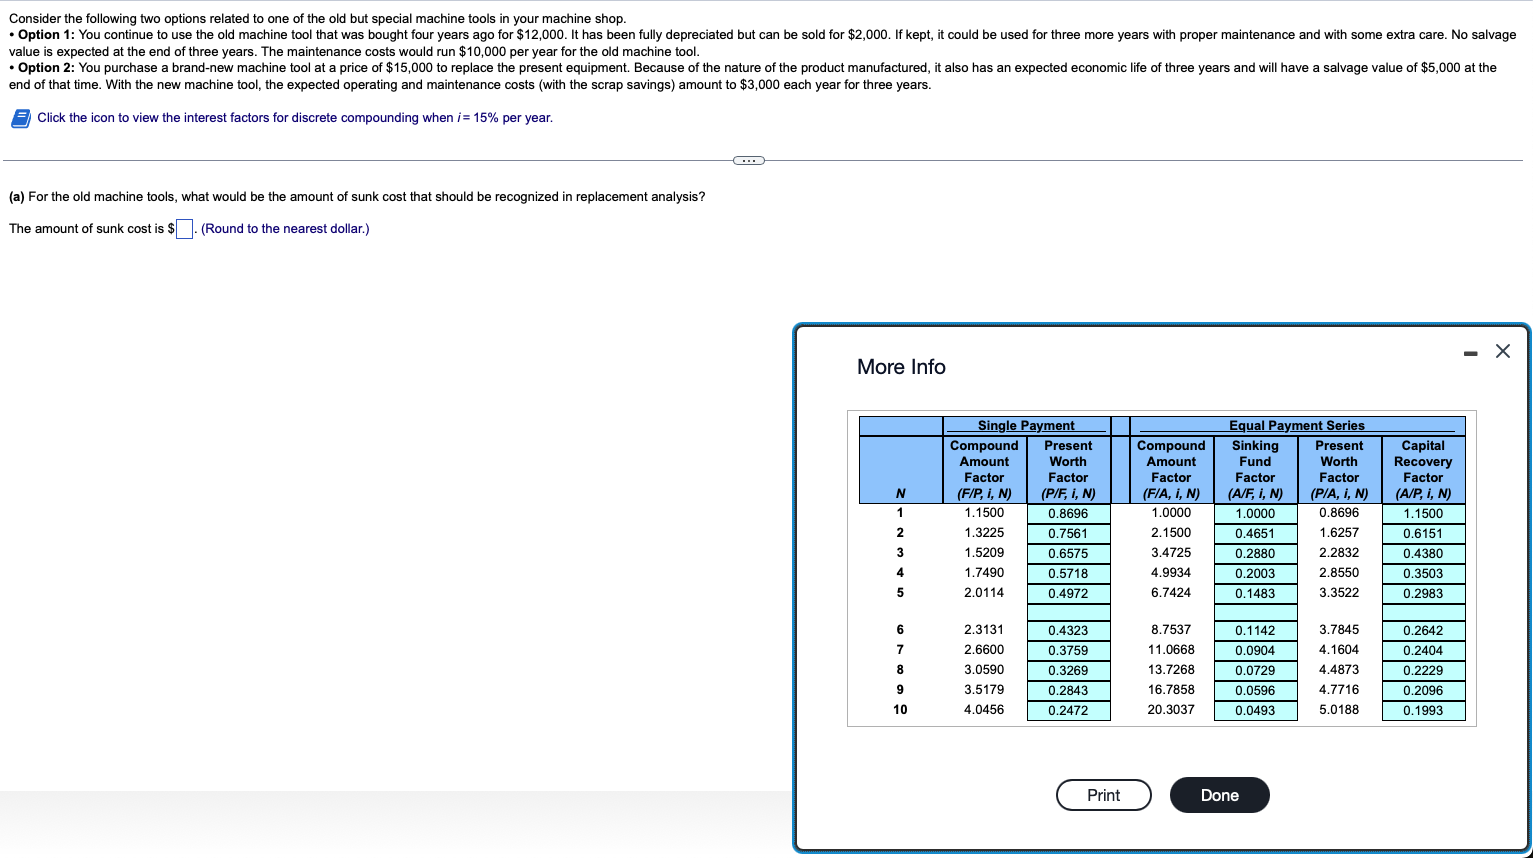Click the cell 3.7845
This screenshot has width=1533, height=858.
pos(1339,630)
